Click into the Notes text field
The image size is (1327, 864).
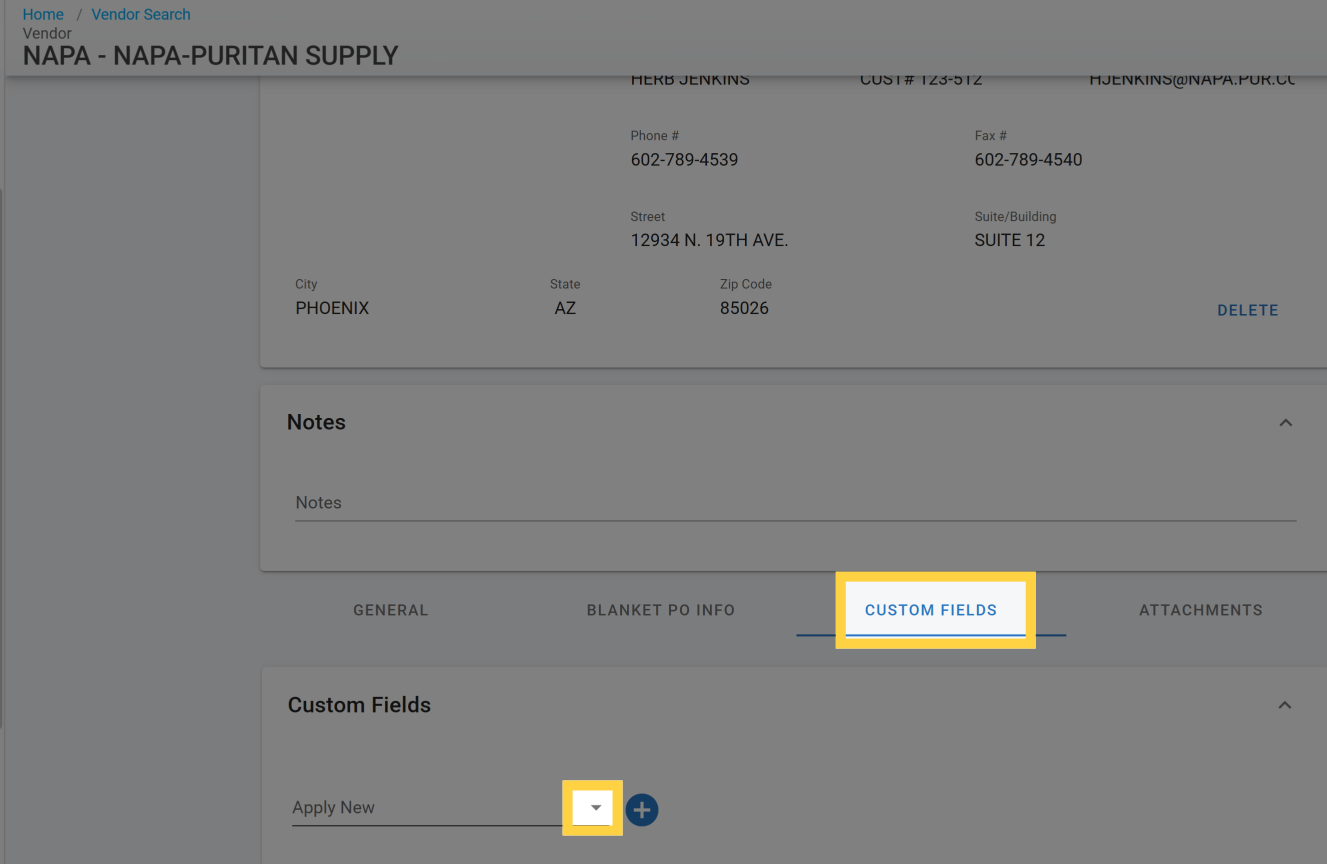click(x=795, y=503)
